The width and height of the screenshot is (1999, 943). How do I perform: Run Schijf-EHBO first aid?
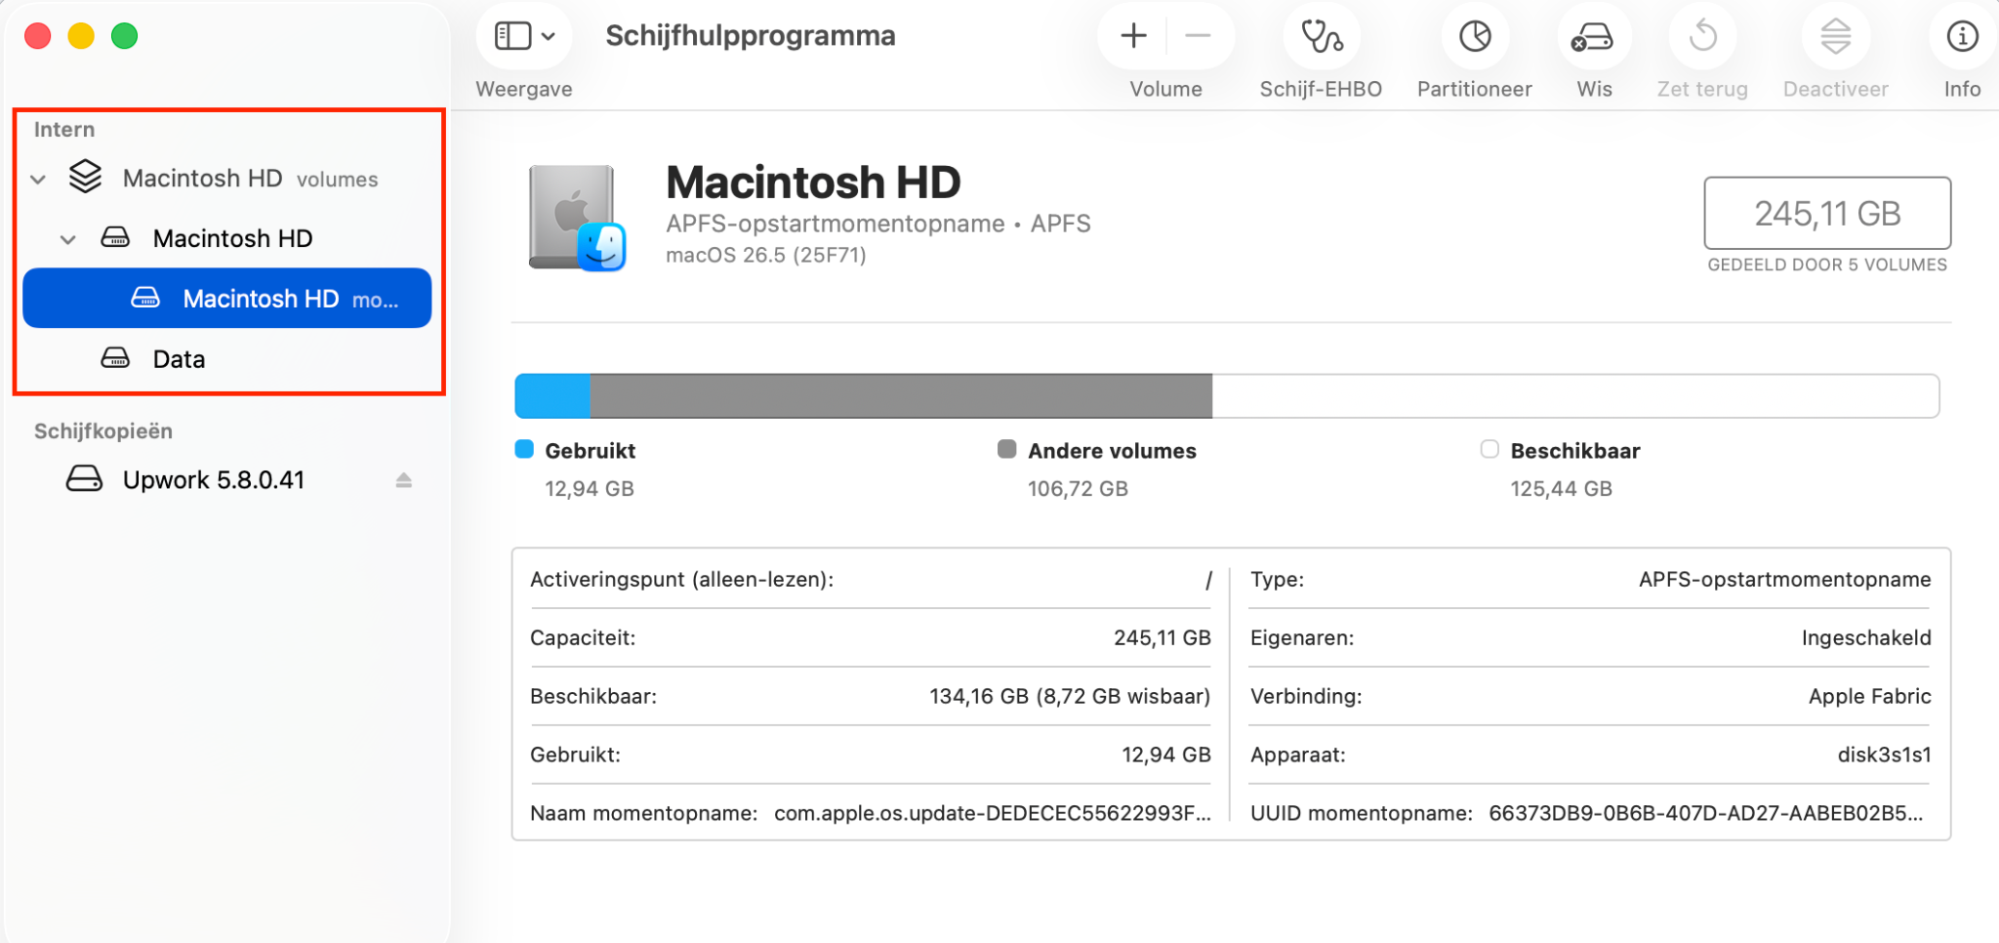pos(1321,37)
